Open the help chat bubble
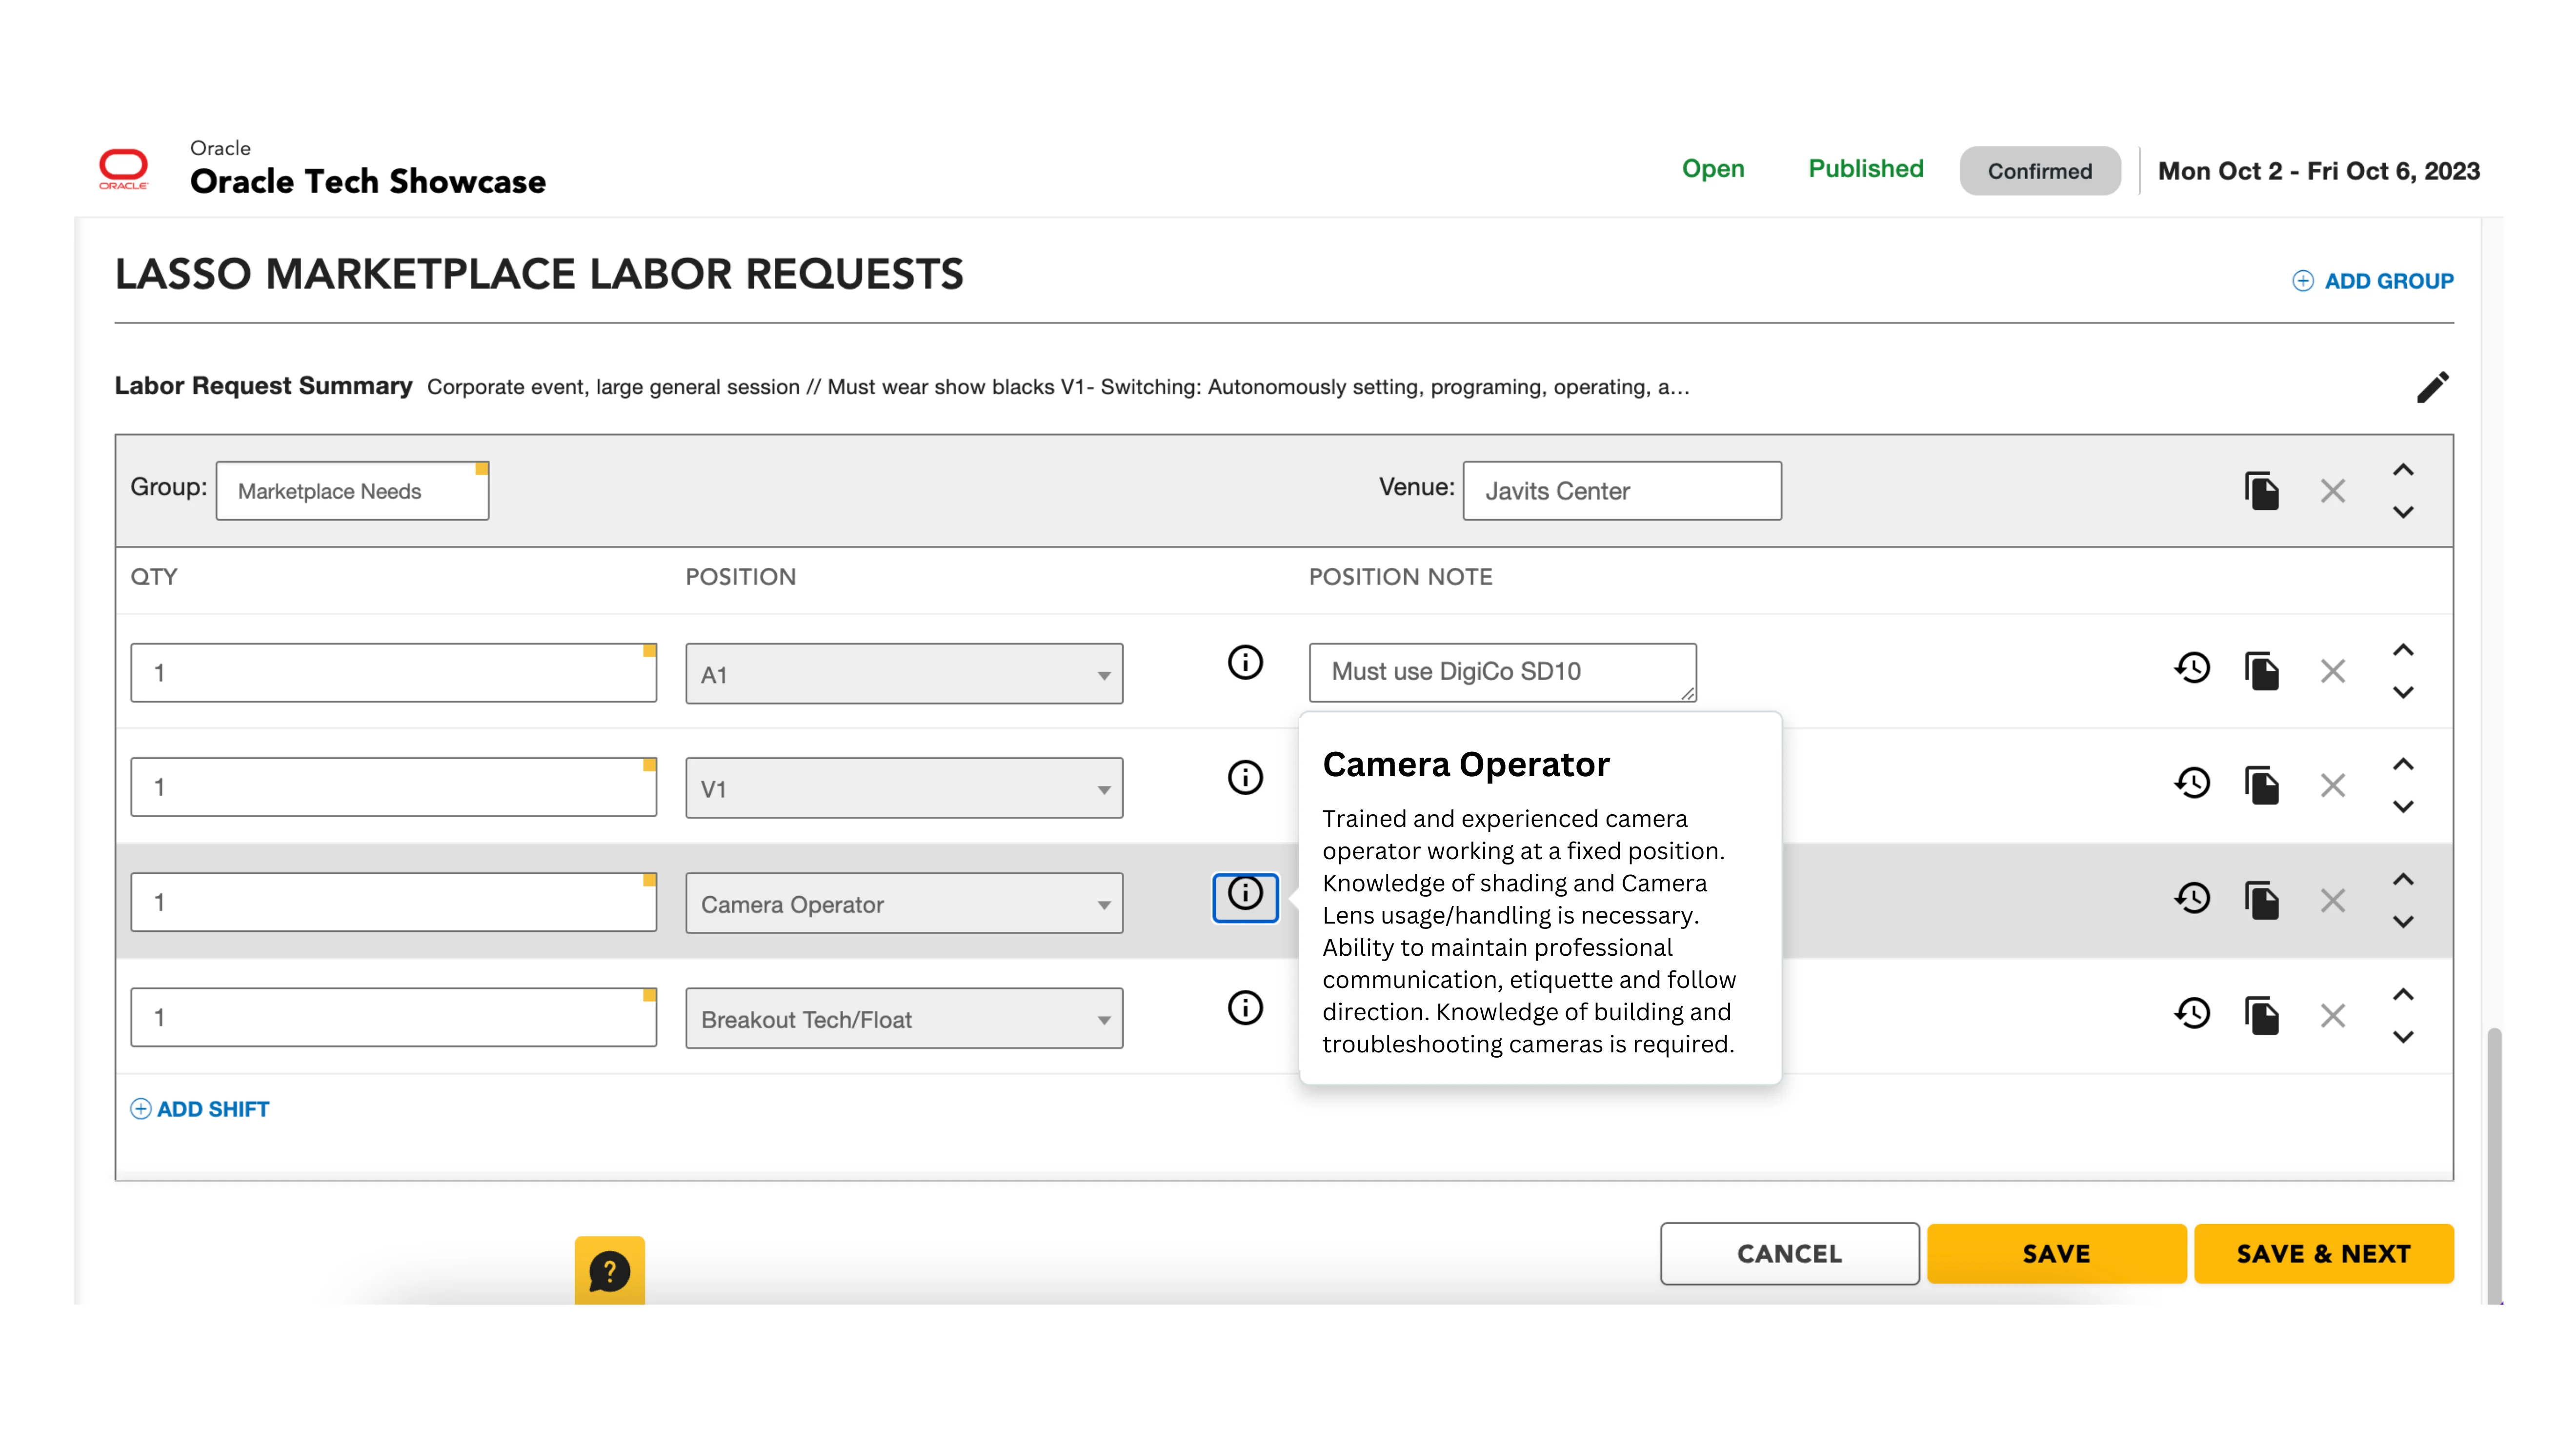The image size is (2576, 1449). pyautogui.click(x=609, y=1270)
